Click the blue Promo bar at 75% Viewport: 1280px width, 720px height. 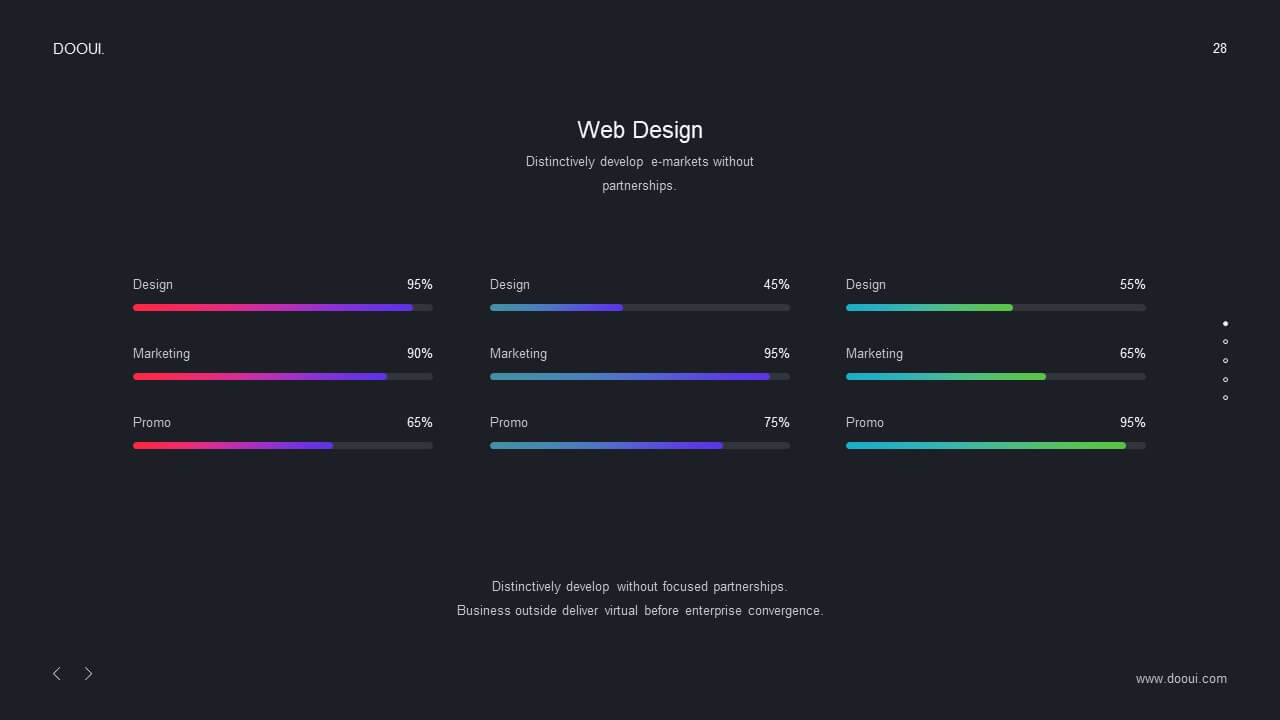(x=606, y=446)
